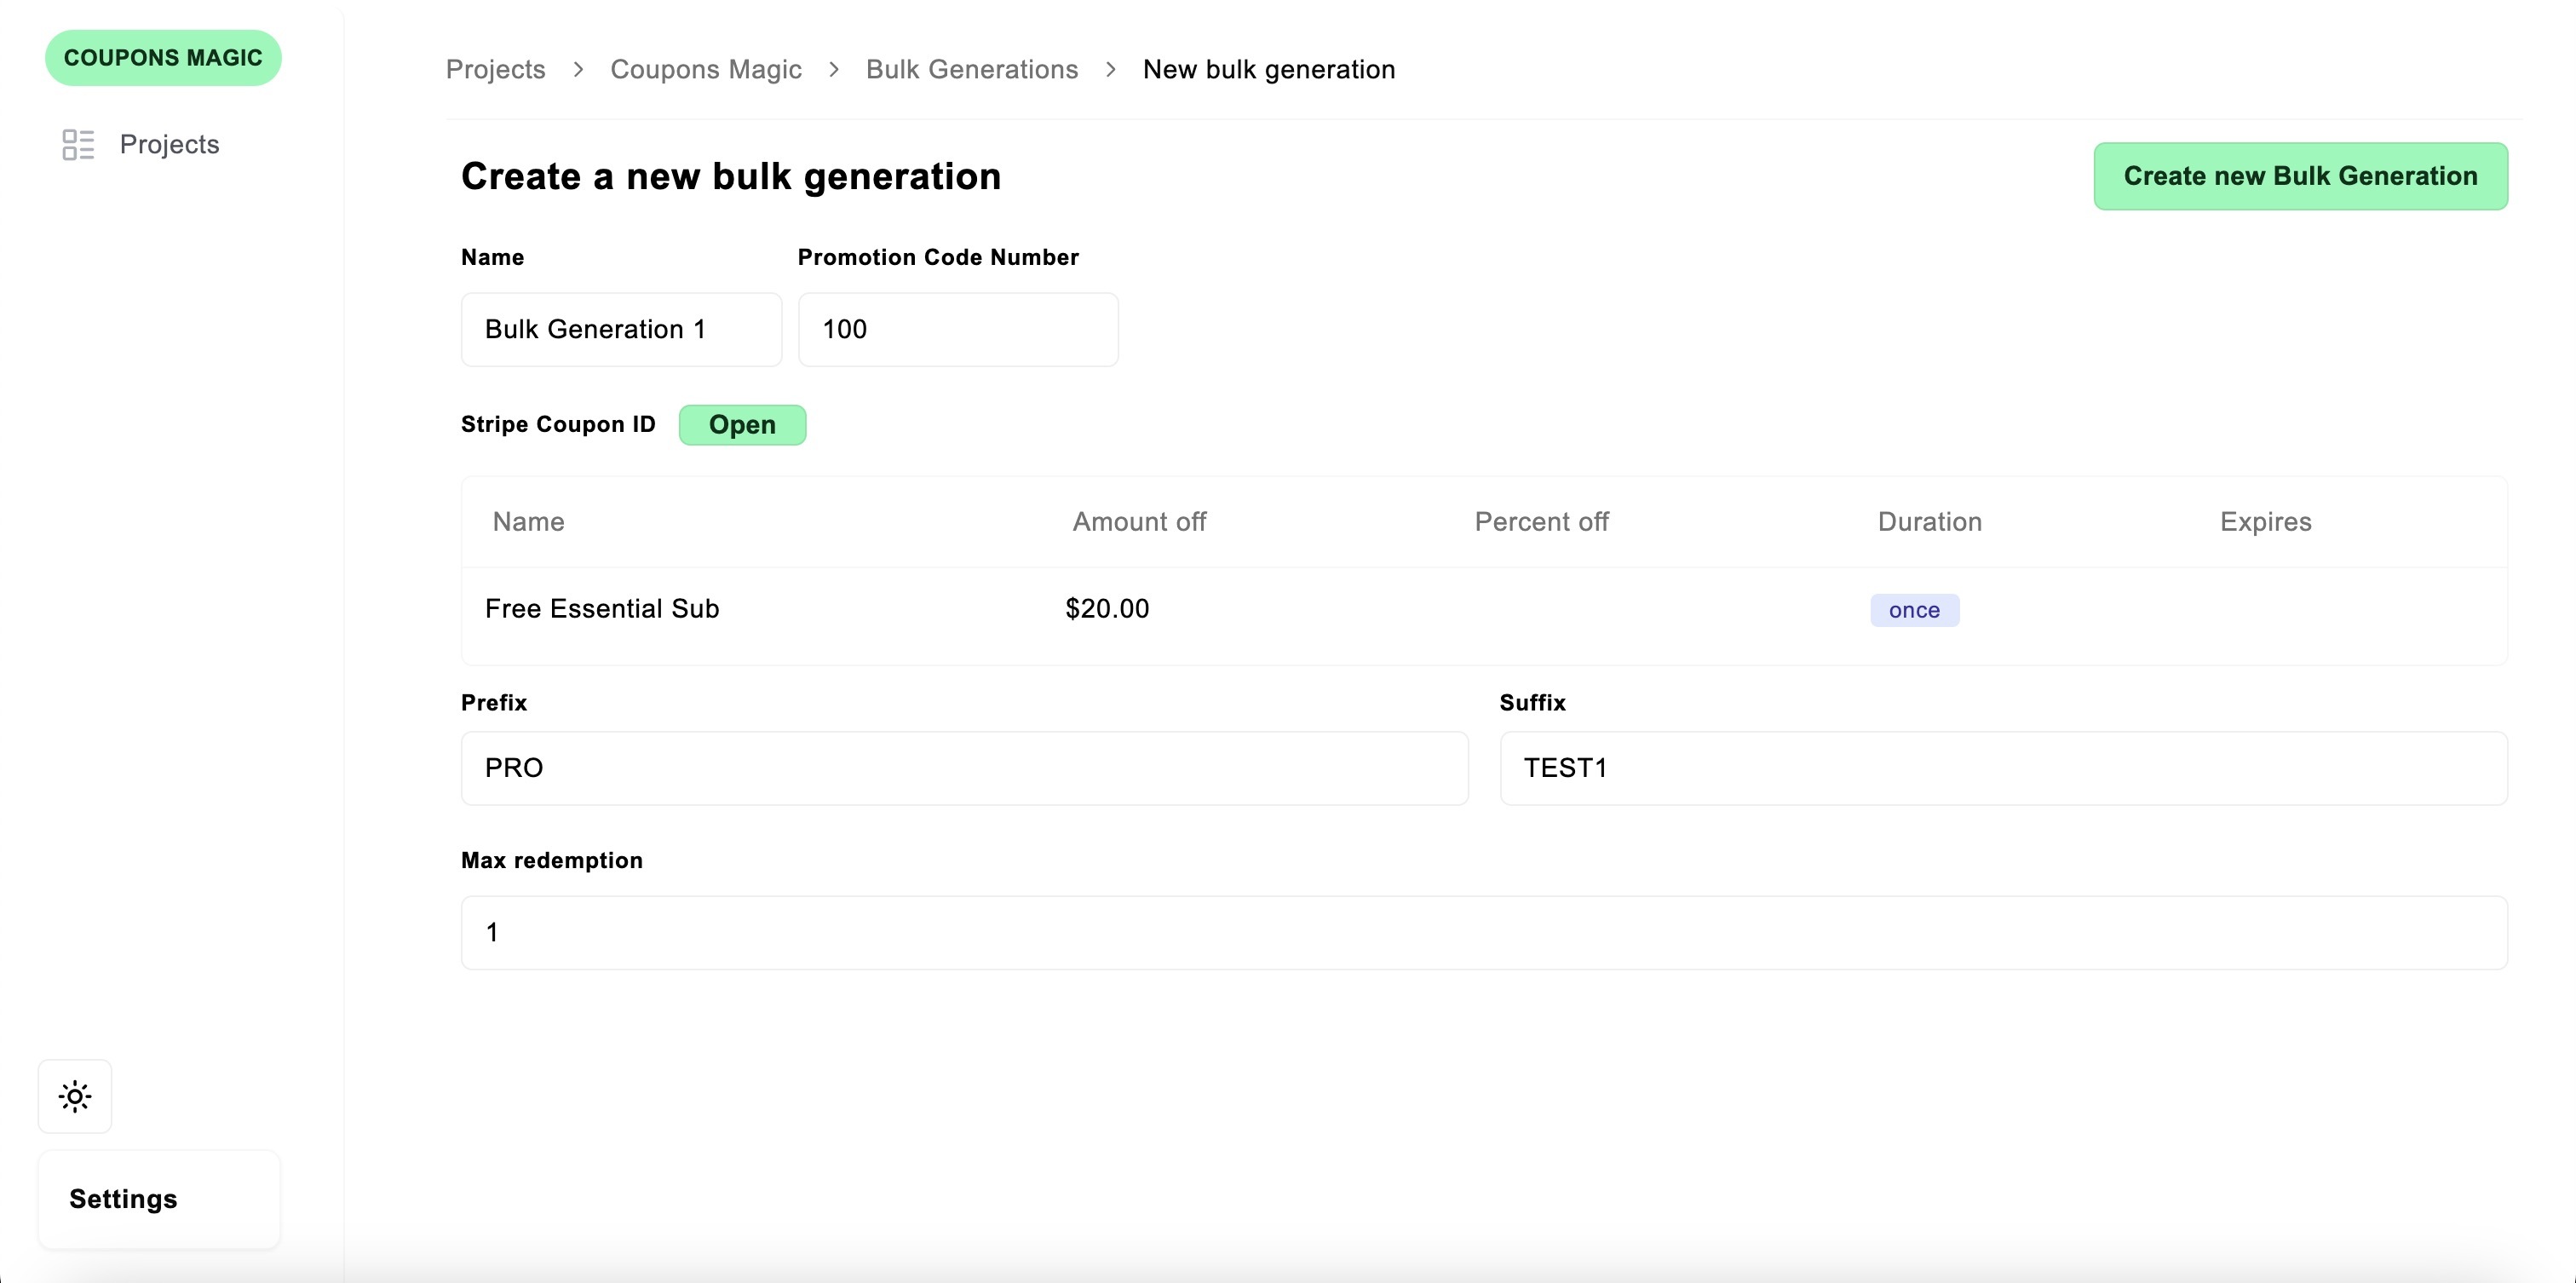Screen dimensions: 2576x1283
Task: Click the Promotion Code Number field
Action: pos(957,329)
